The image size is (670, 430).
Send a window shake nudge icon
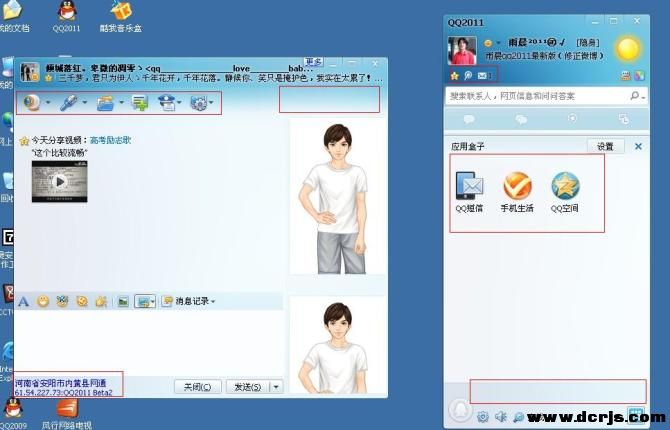point(82,302)
